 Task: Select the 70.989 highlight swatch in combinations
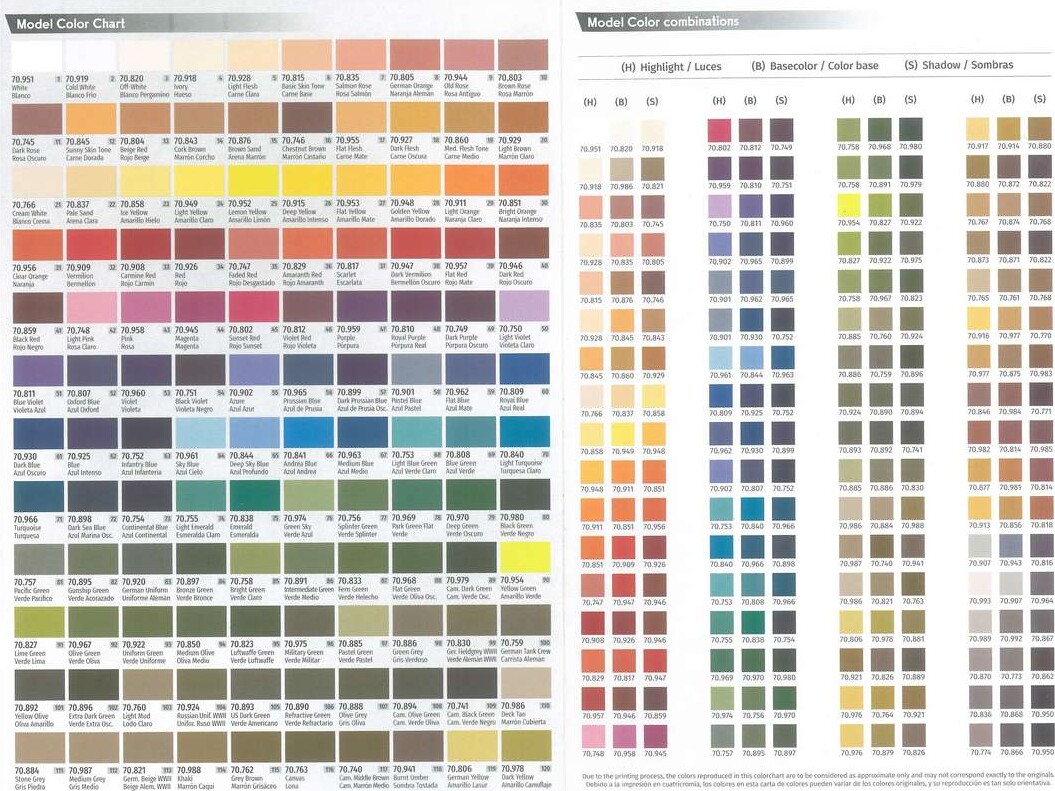[x=980, y=622]
